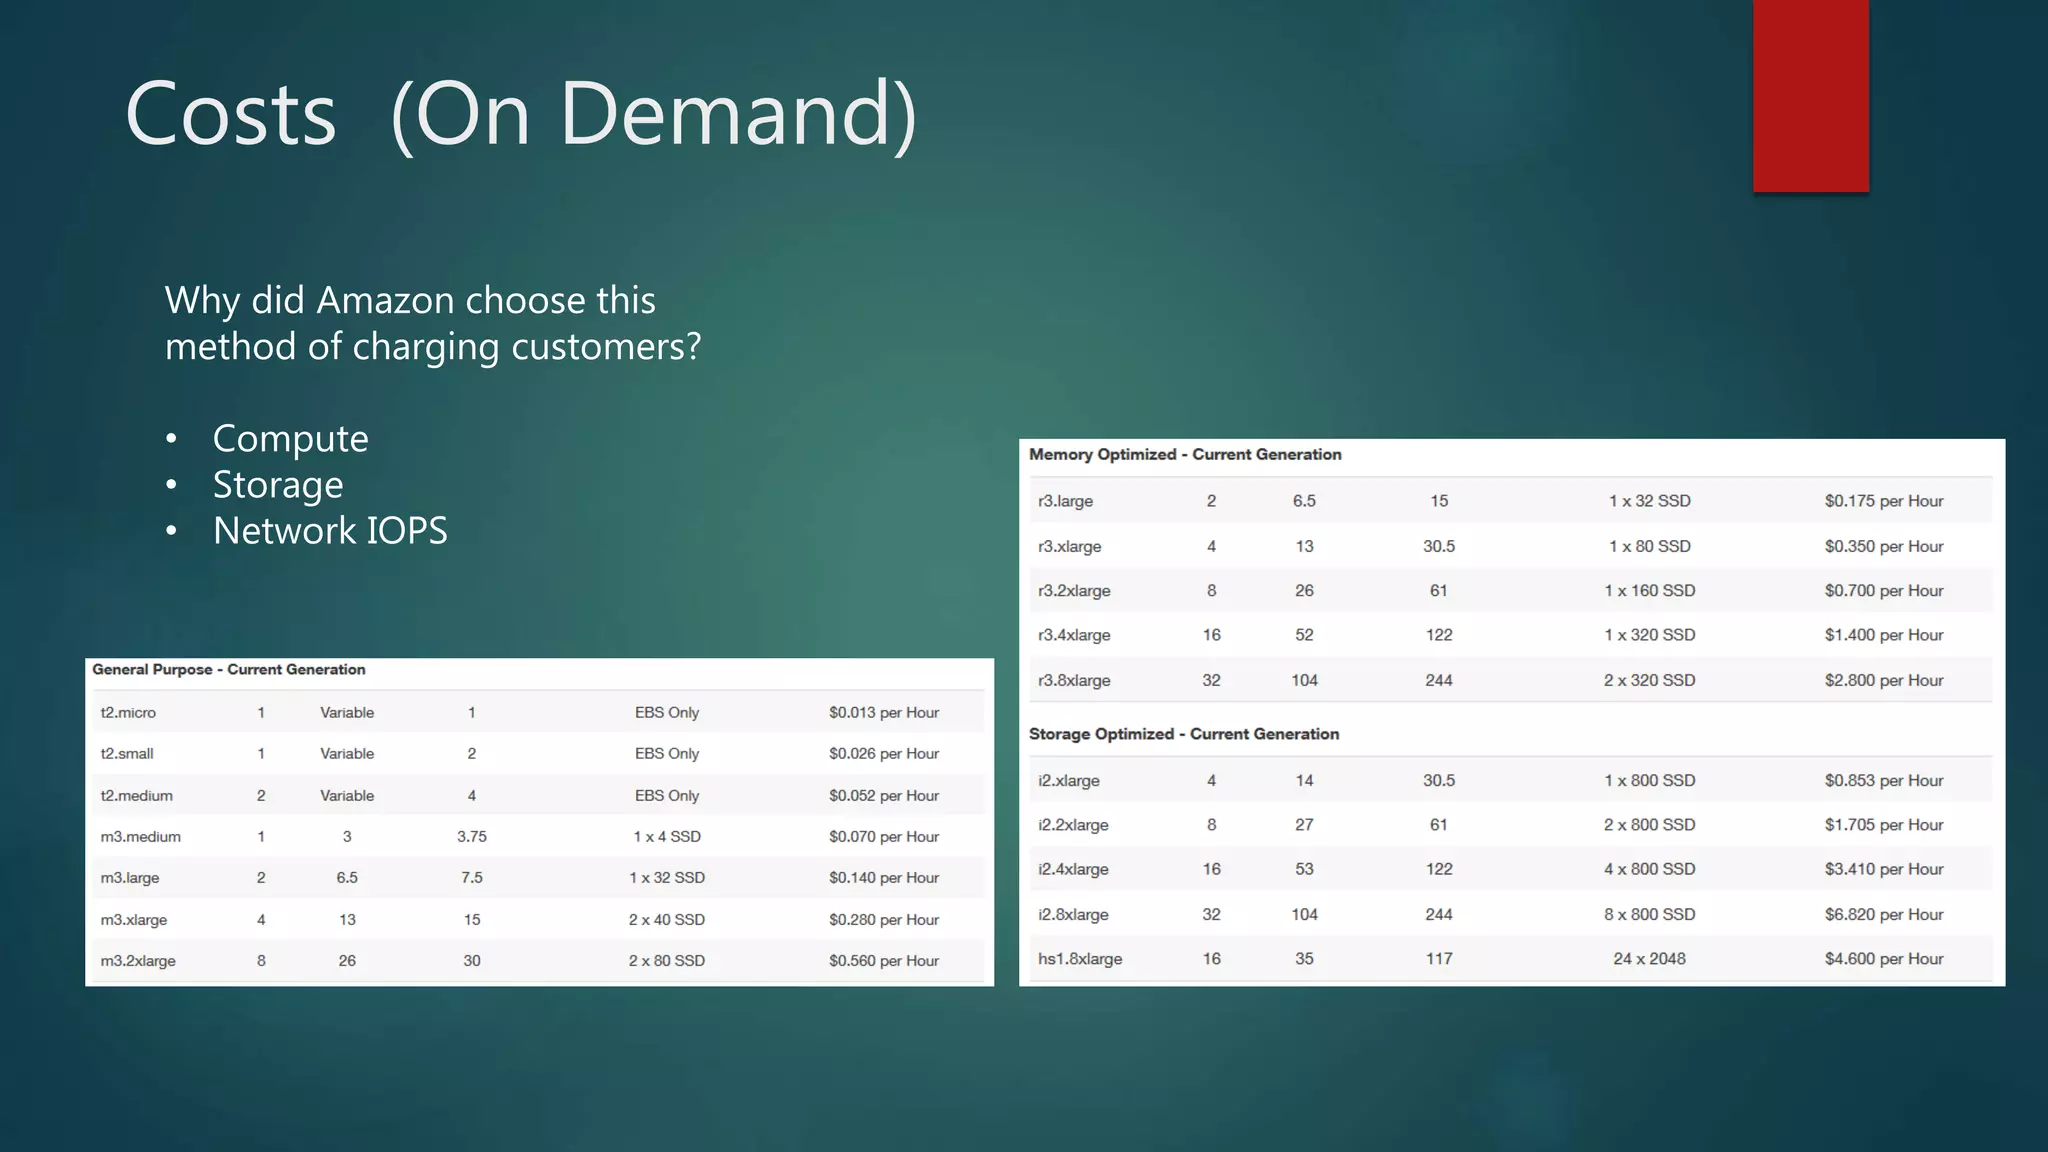Click the "$0.560 per Hour" price
The image size is (2048, 1152).
(x=884, y=960)
